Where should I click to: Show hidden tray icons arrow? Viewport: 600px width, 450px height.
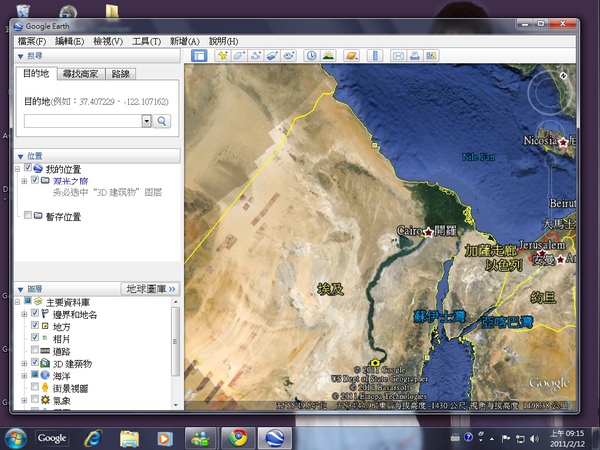tap(492, 439)
